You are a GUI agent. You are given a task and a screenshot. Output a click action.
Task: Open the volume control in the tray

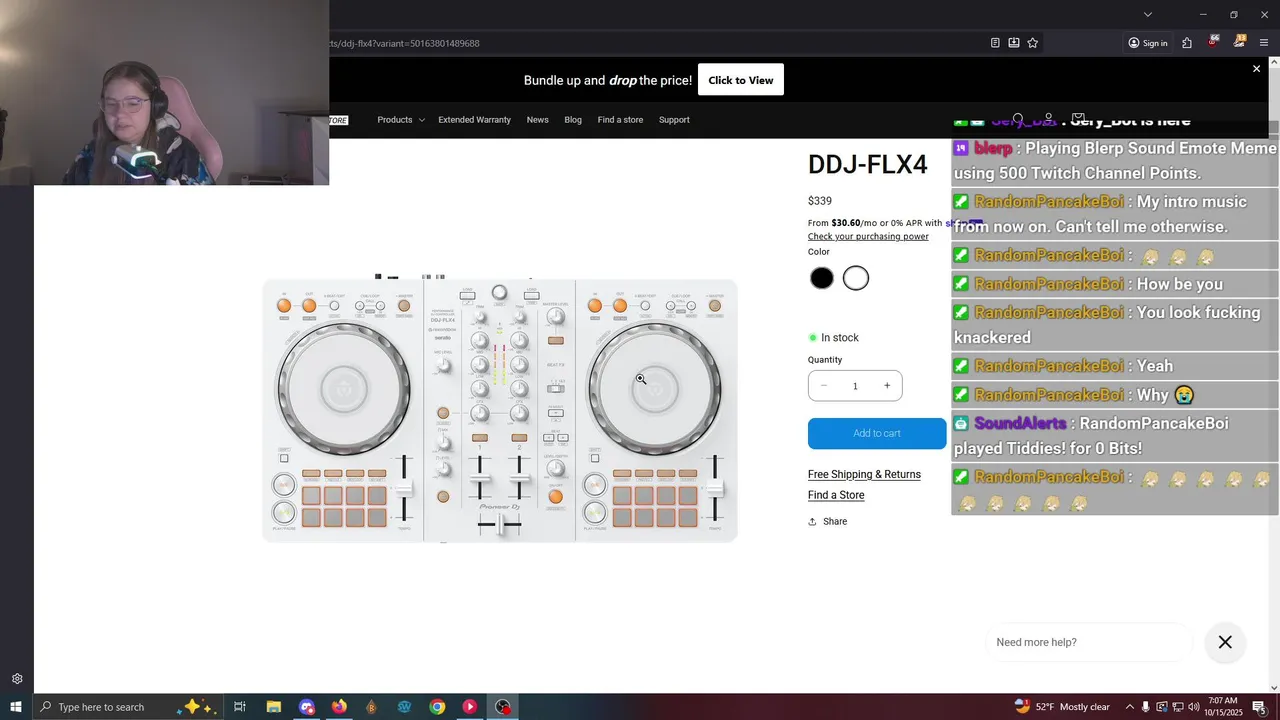tap(1193, 707)
